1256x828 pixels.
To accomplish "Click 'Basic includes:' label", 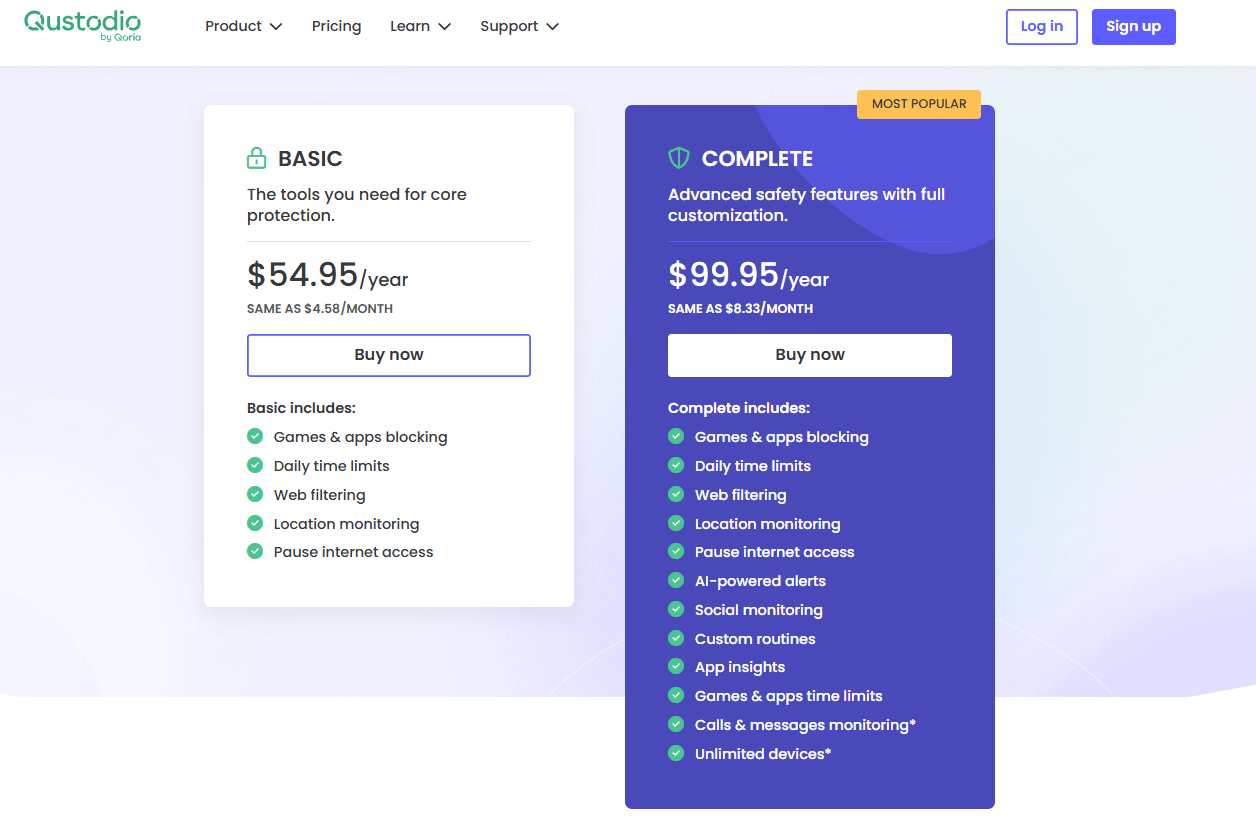I will [x=301, y=408].
